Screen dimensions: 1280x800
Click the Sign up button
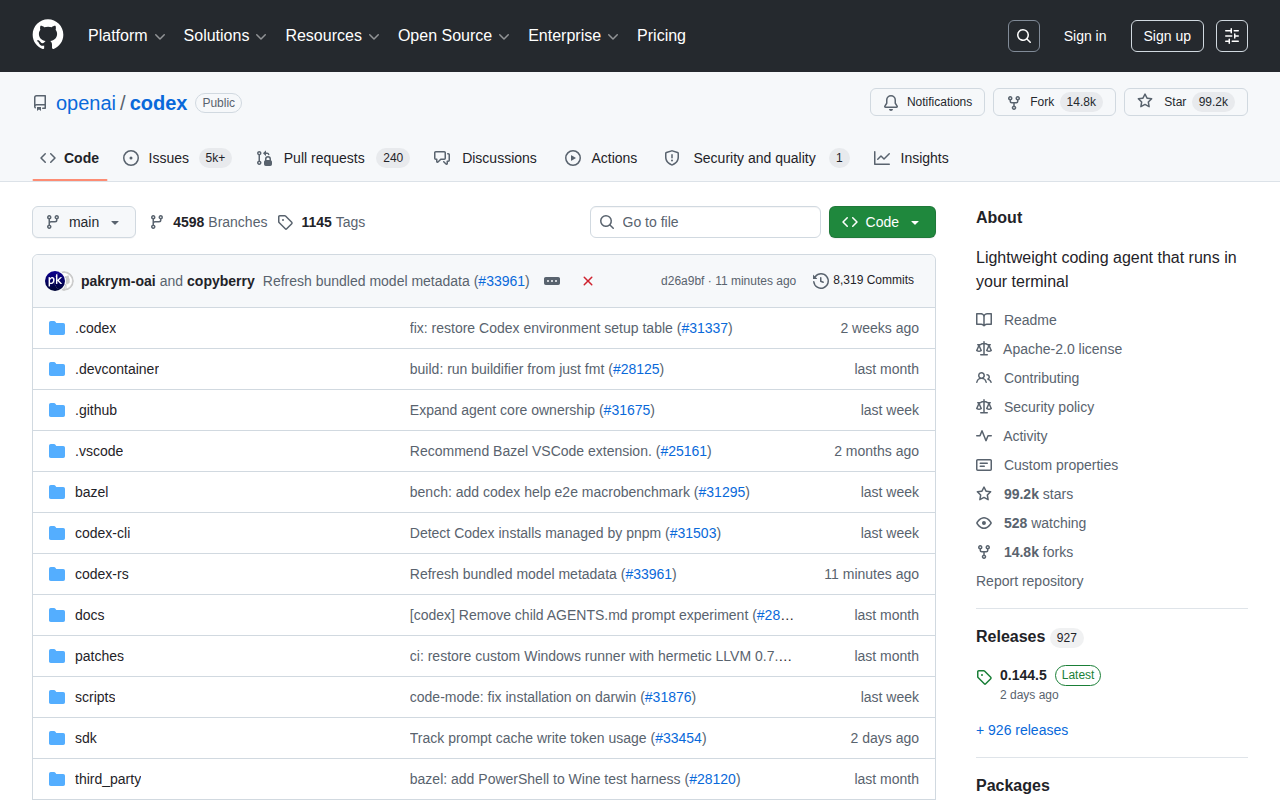pyautogui.click(x=1167, y=36)
